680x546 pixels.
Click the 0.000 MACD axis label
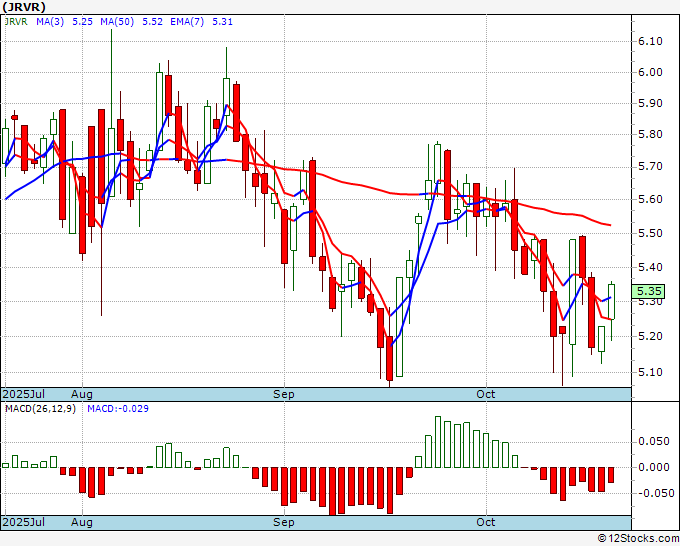[x=654, y=467]
